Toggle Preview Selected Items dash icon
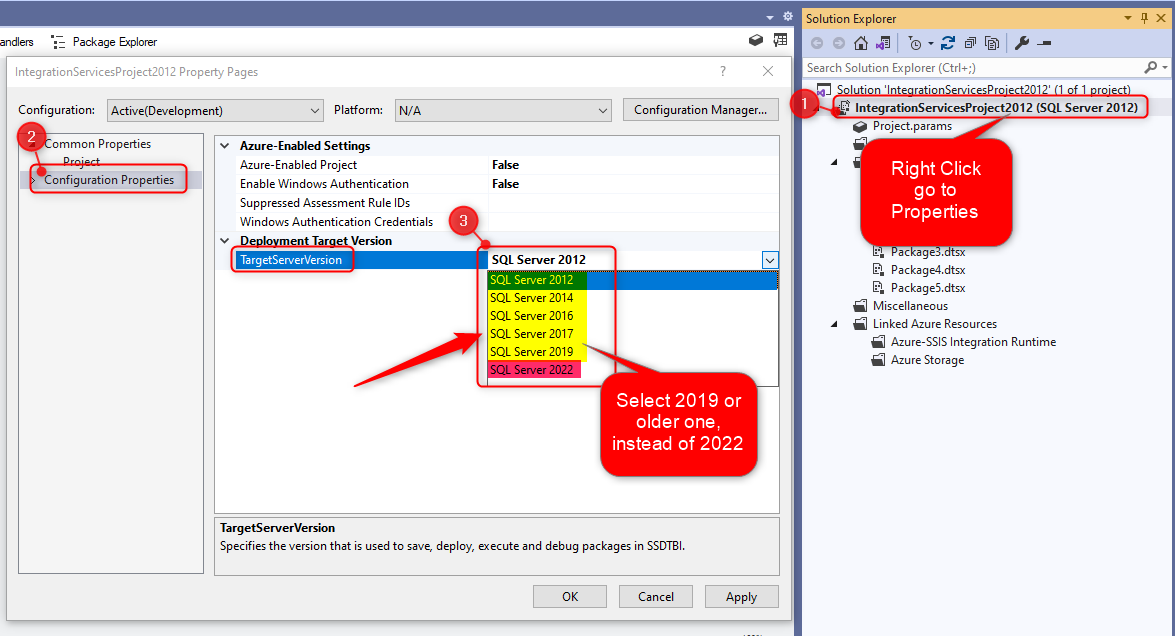 coord(1045,43)
